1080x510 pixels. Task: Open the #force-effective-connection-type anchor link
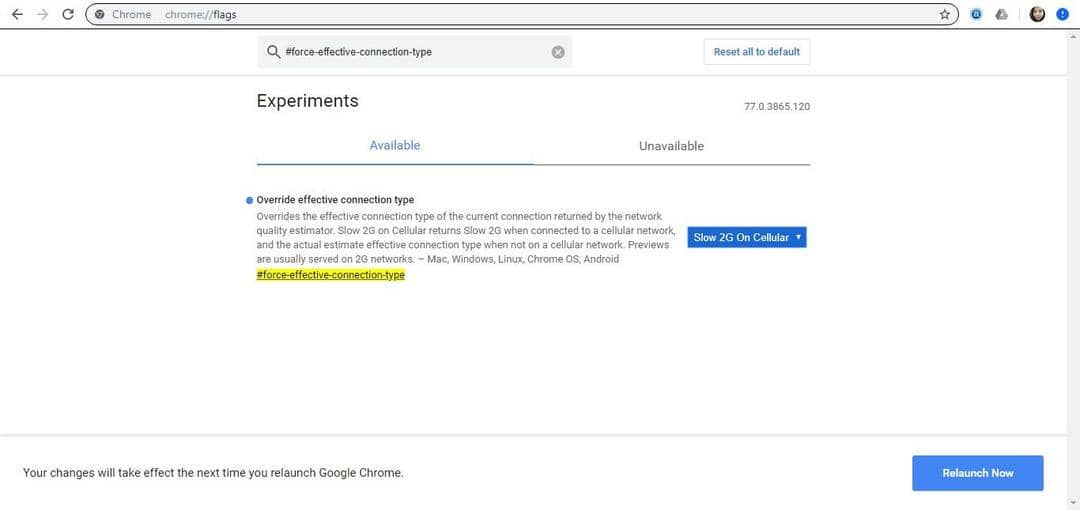pos(331,275)
